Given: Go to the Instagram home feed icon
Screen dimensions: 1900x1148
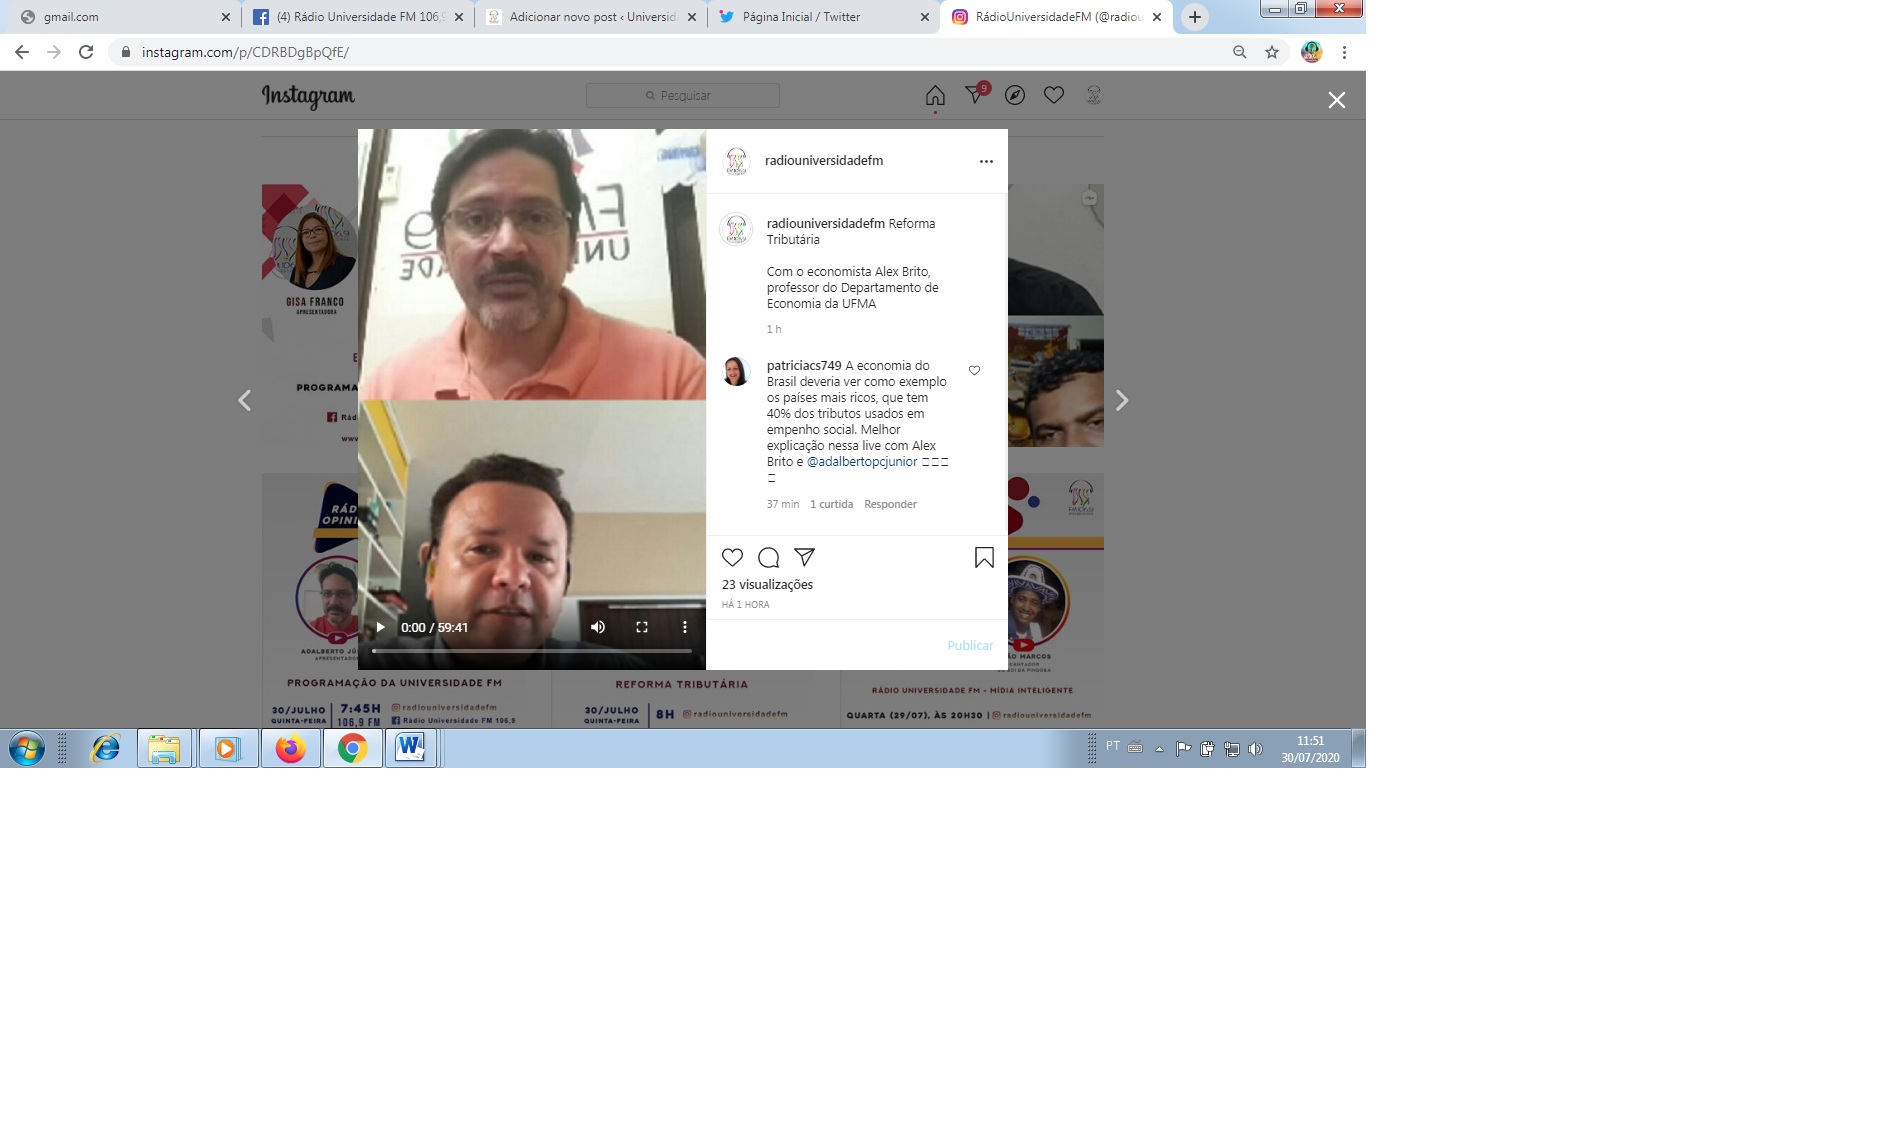Looking at the screenshot, I should 935,95.
